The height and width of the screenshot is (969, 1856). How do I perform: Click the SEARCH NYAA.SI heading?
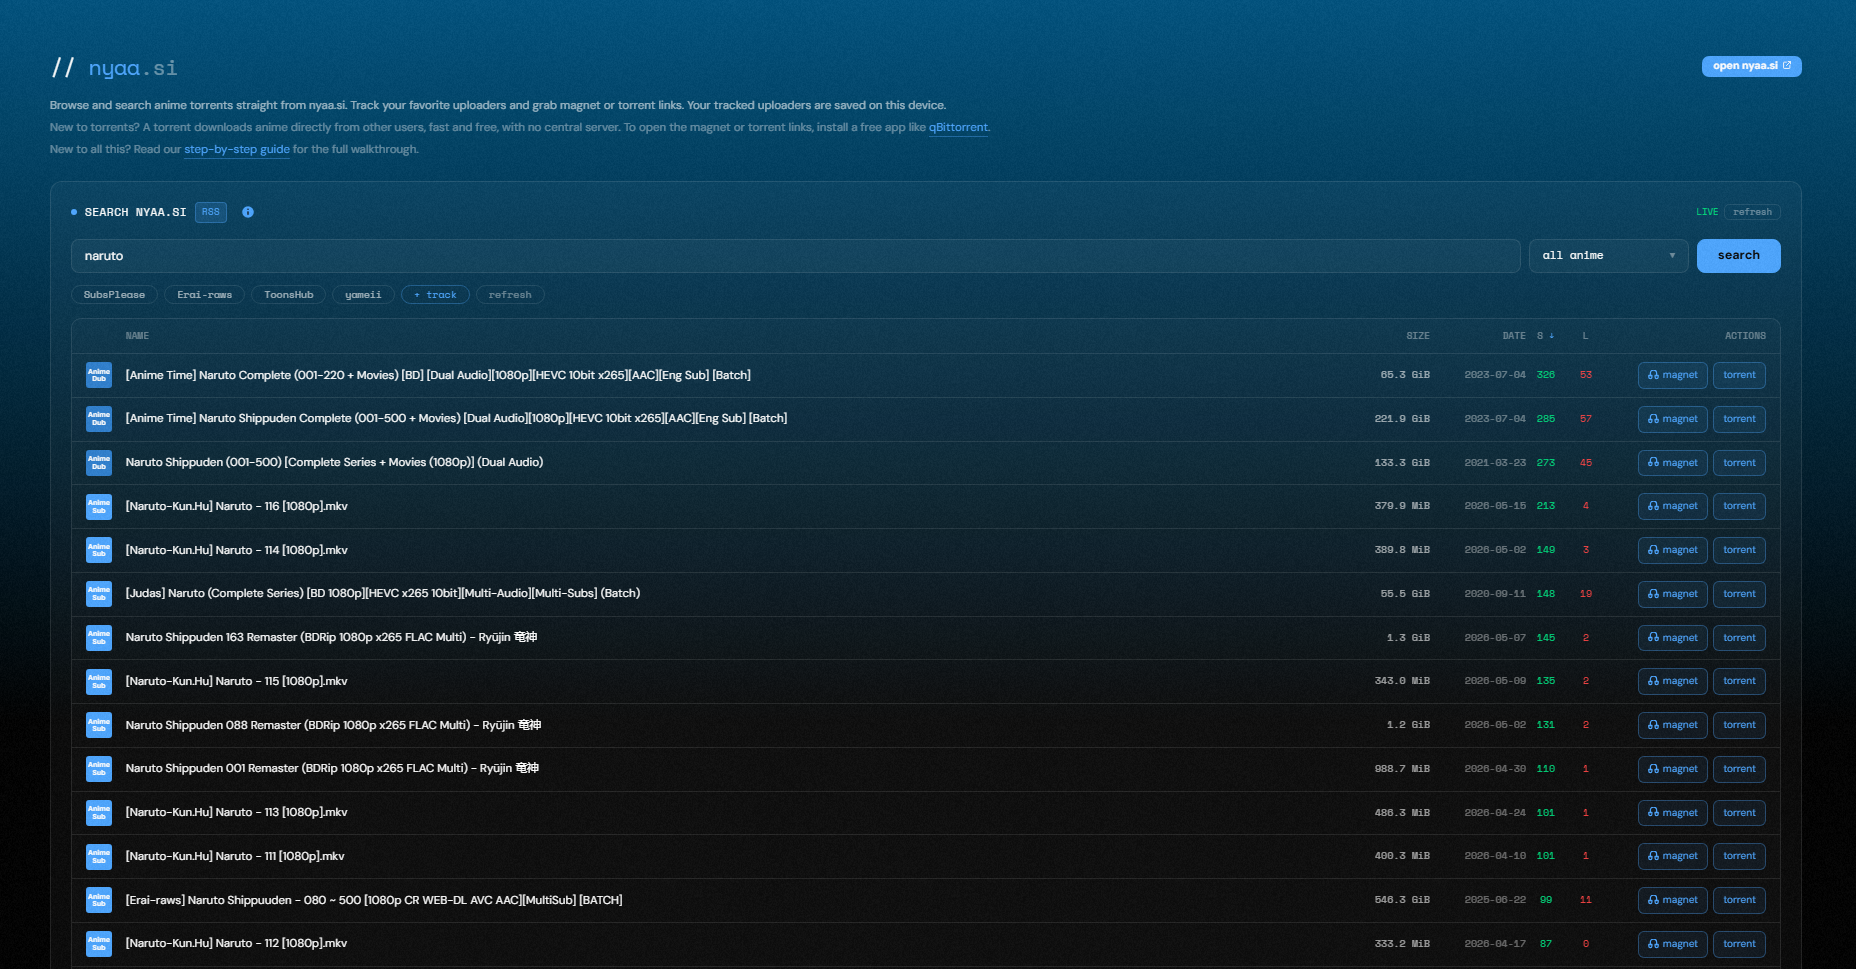coord(135,212)
